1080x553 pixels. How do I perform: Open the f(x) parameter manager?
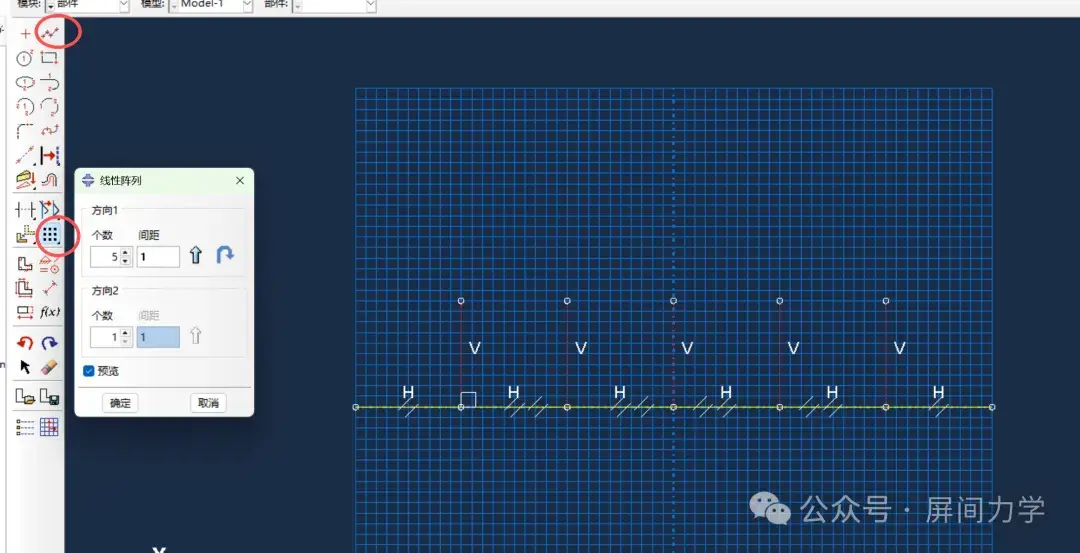(x=50, y=311)
